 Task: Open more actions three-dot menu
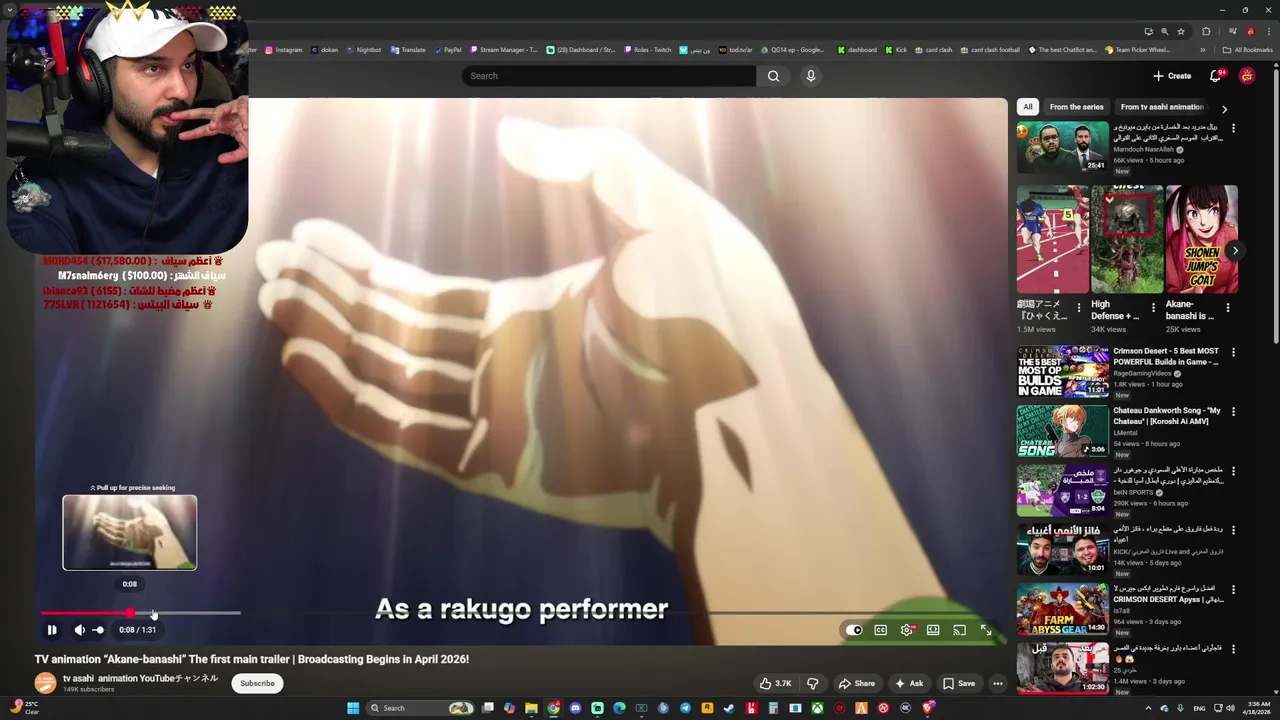(x=997, y=683)
